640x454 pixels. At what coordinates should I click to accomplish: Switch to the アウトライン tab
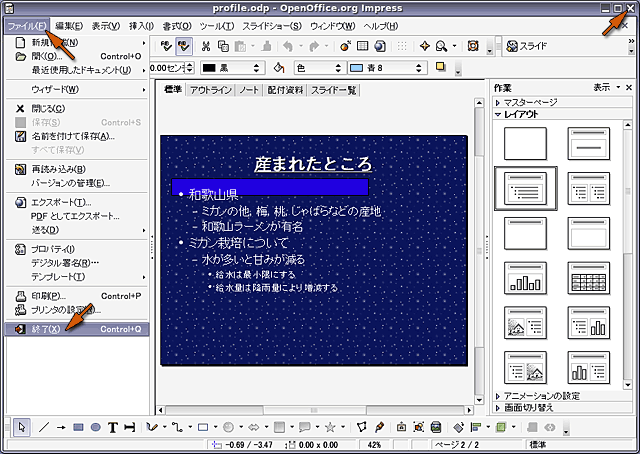point(209,90)
